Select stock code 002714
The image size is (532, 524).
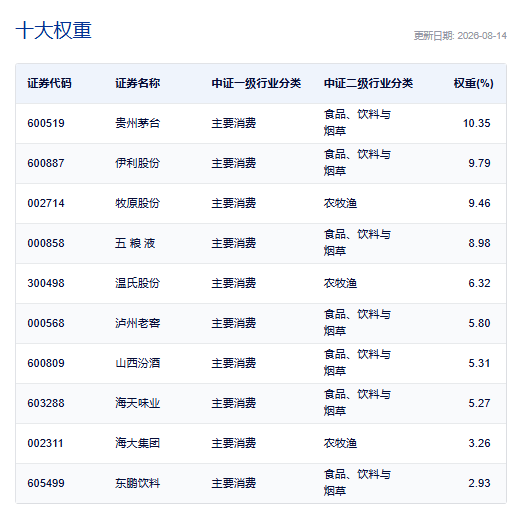46,203
